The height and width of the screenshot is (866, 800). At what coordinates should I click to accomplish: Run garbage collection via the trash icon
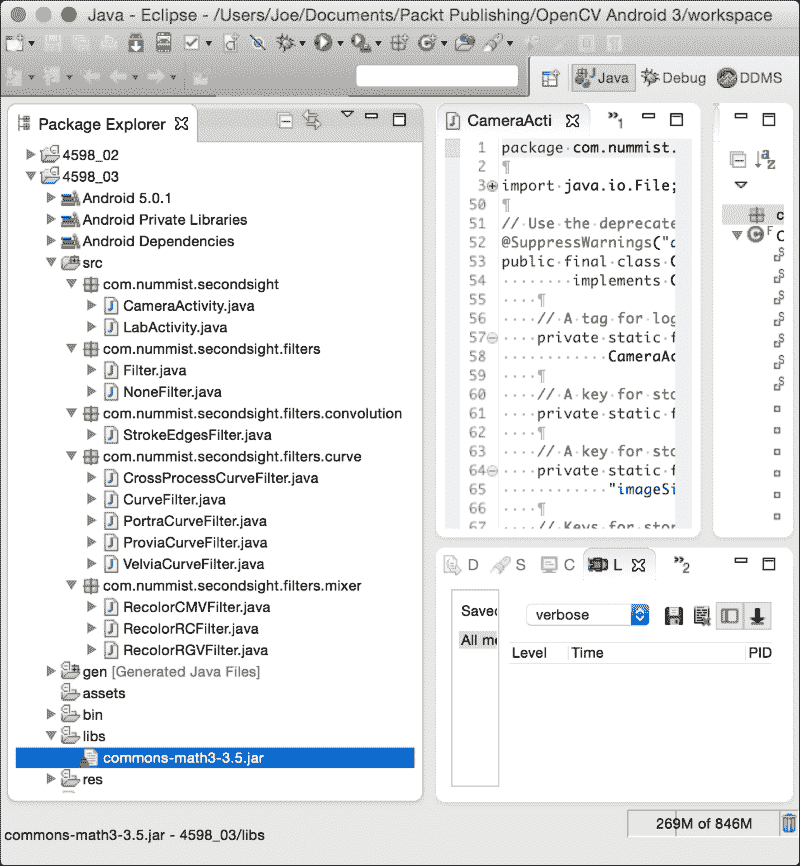tap(789, 822)
